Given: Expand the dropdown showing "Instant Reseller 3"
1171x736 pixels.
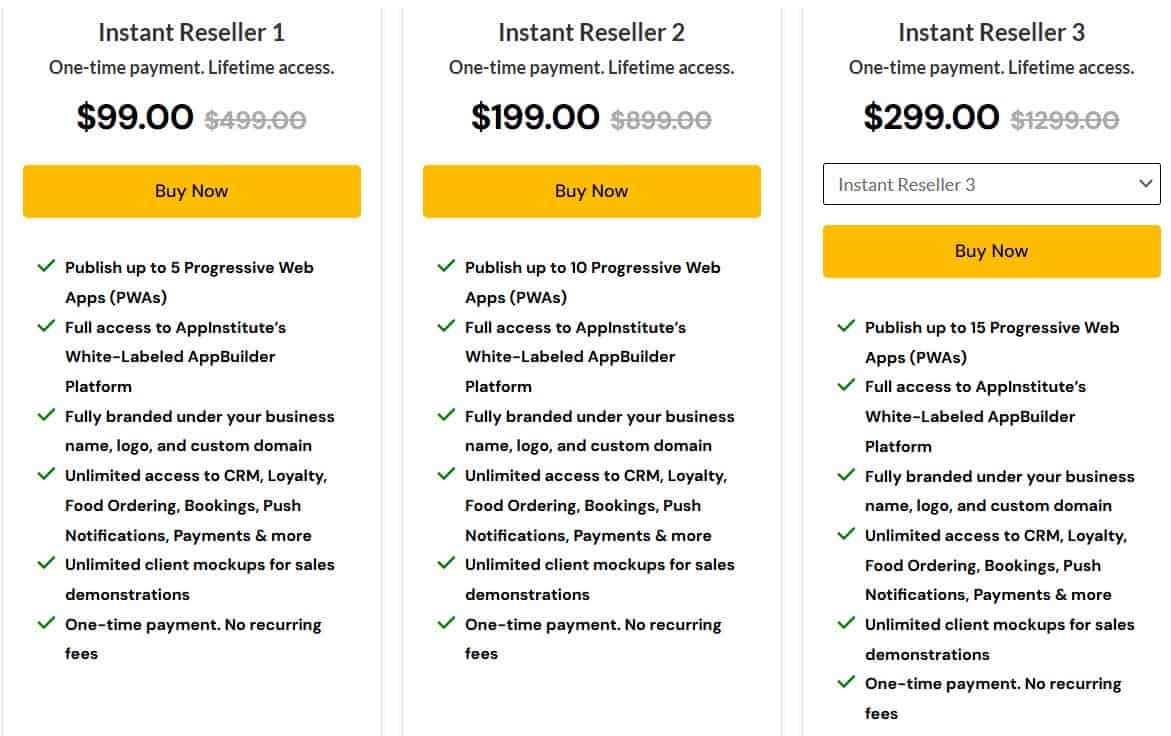Looking at the screenshot, I should click(x=991, y=183).
